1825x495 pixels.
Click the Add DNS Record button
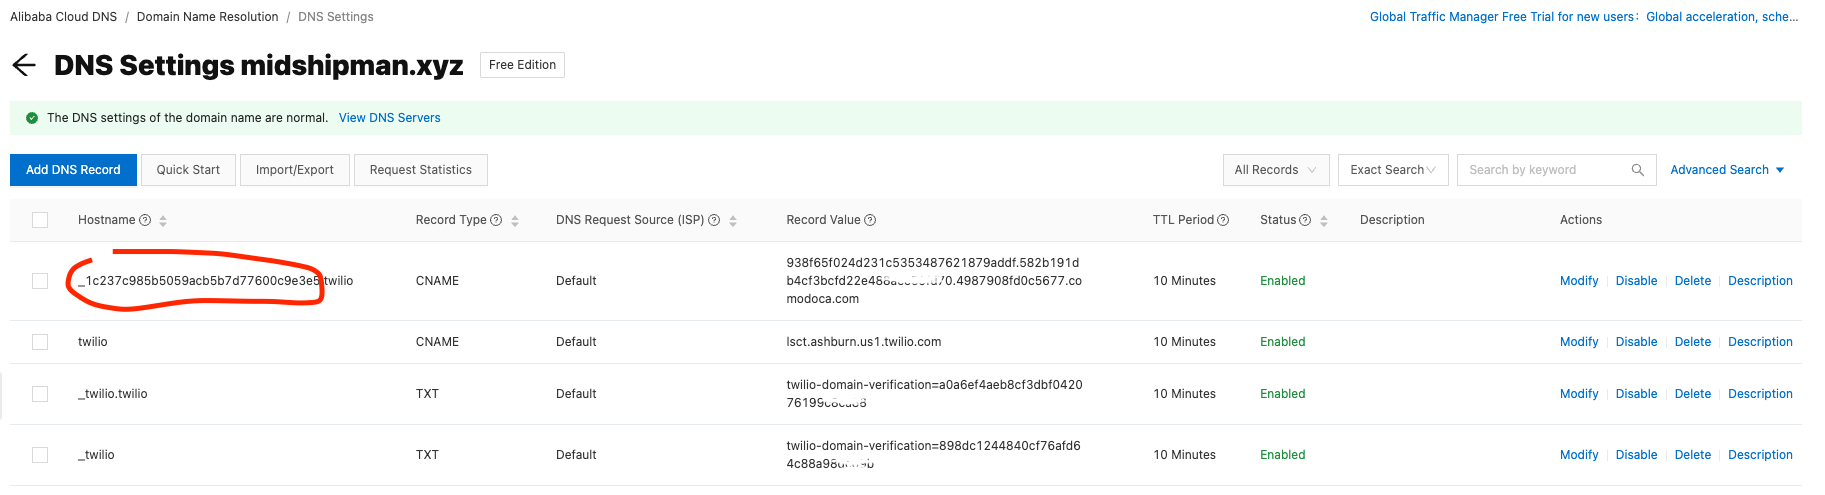73,170
